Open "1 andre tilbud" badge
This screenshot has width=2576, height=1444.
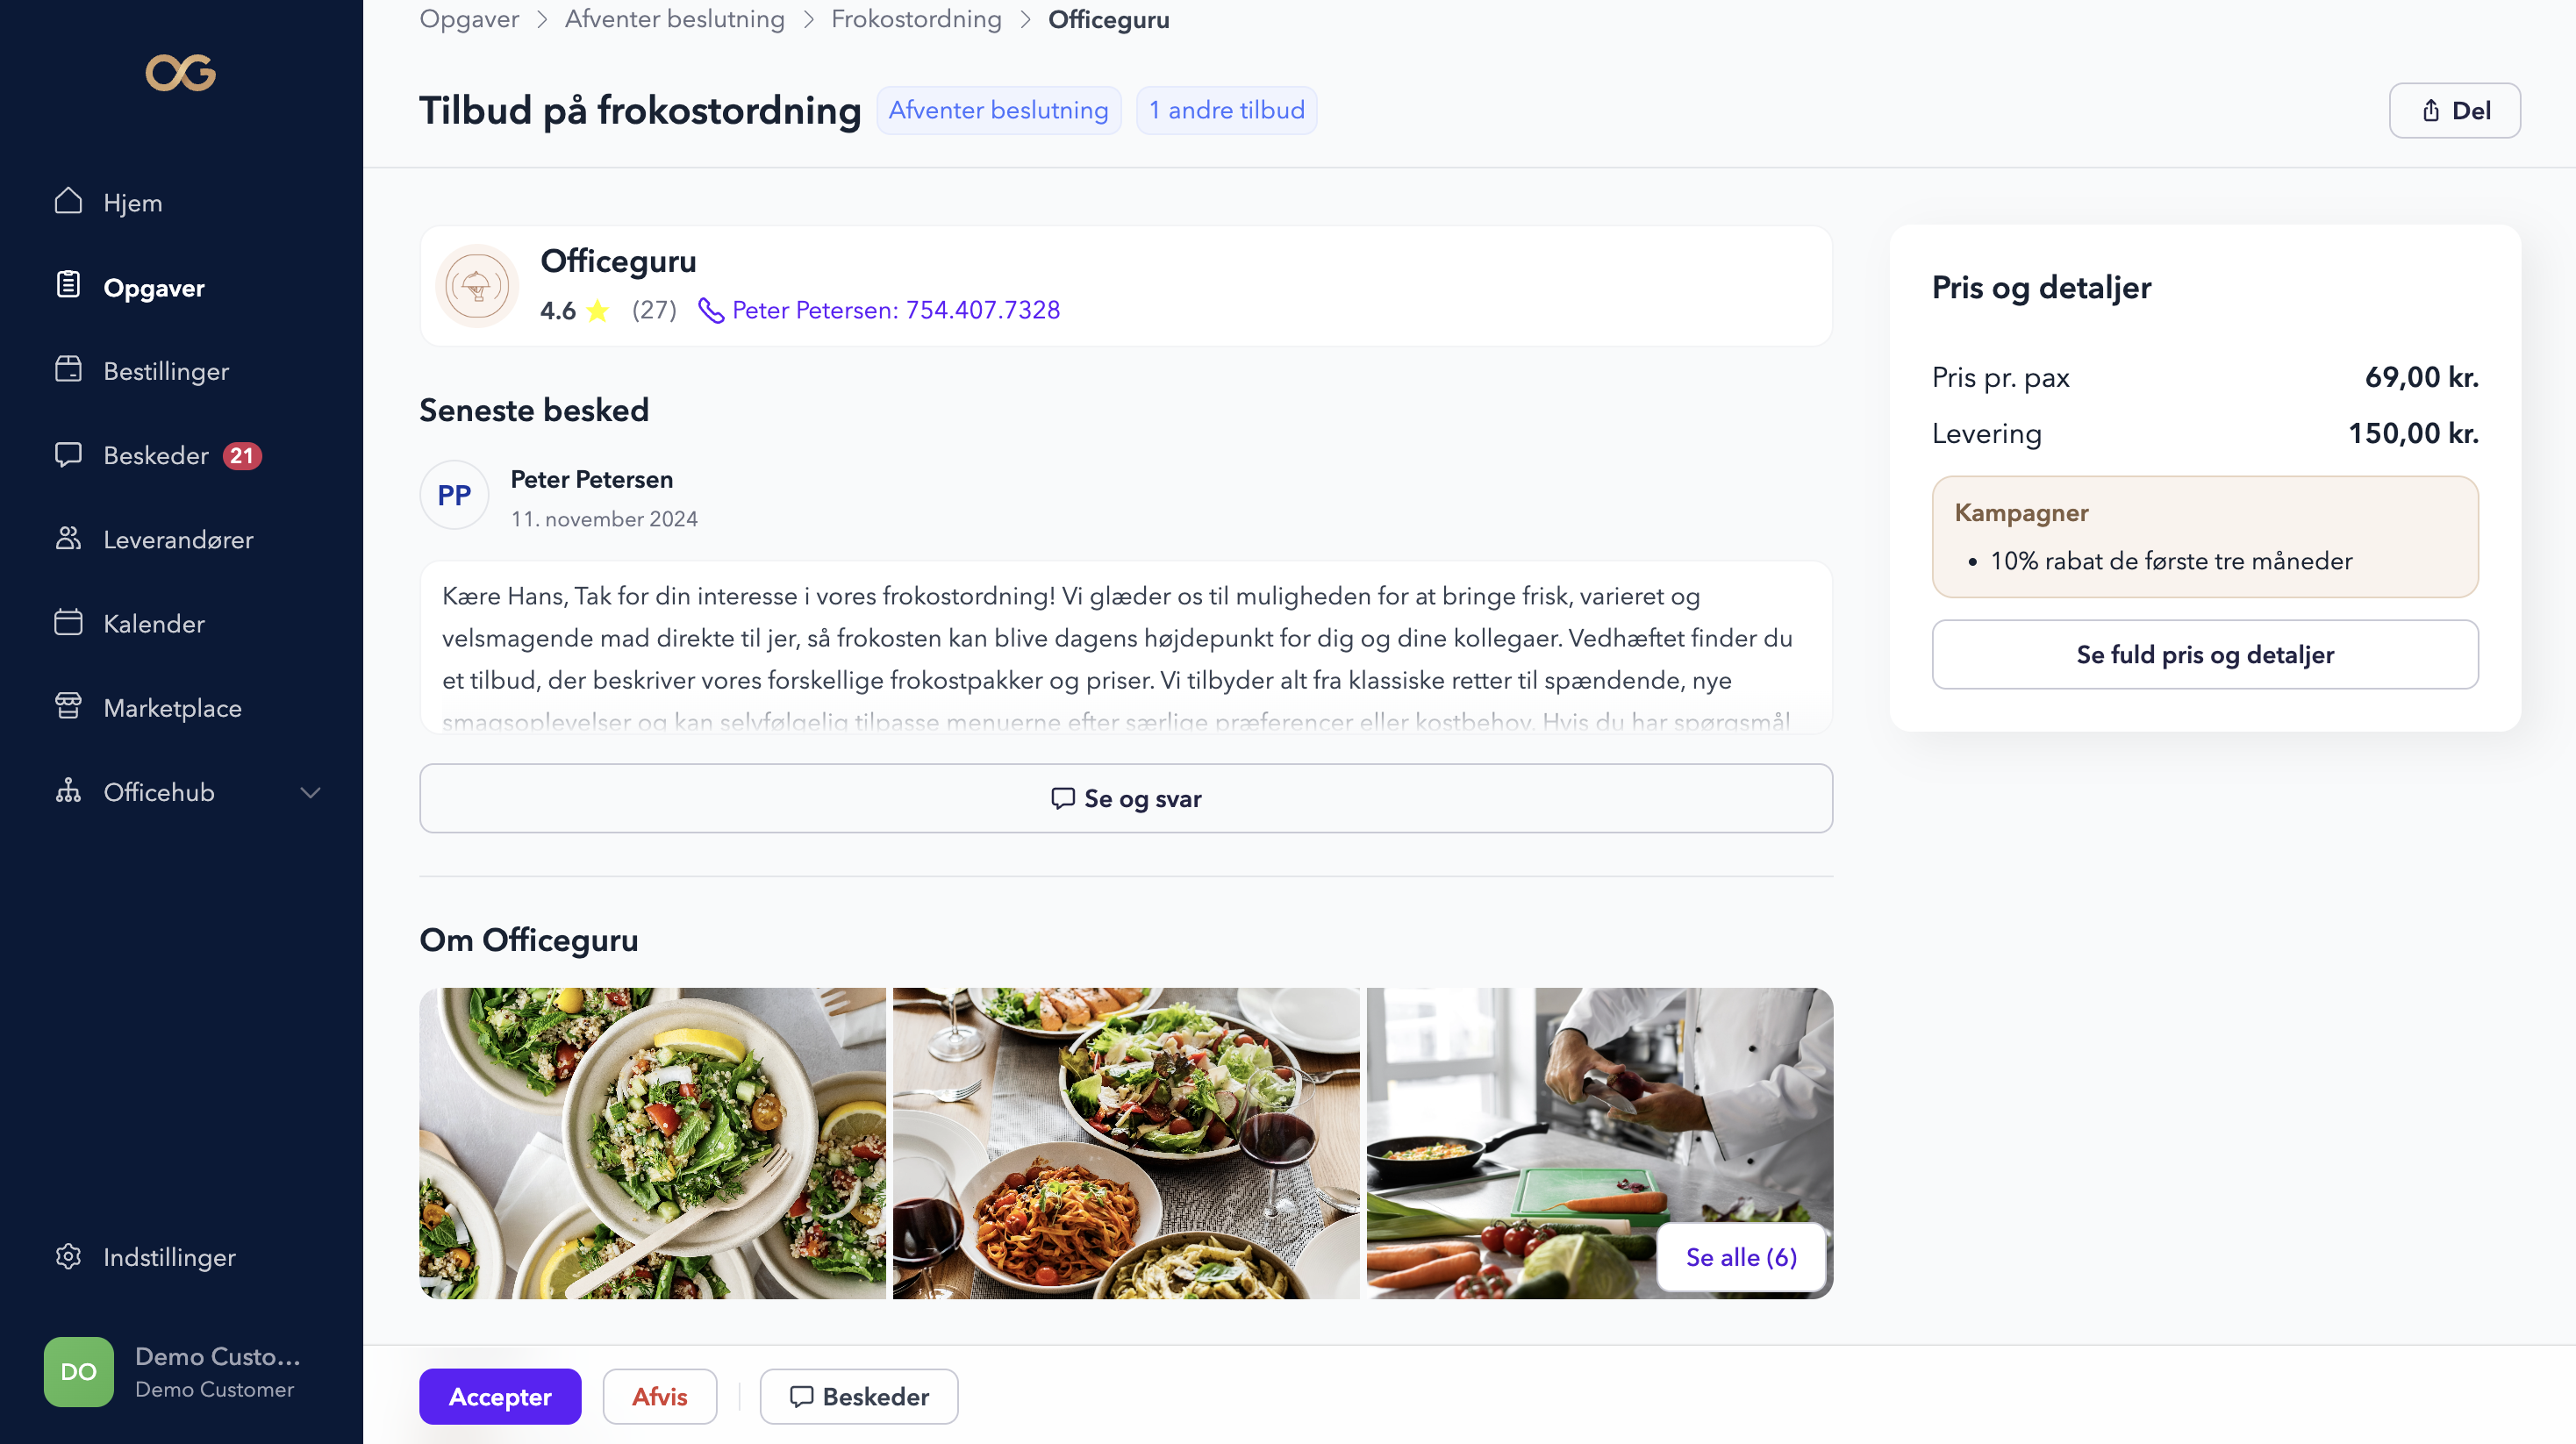pyautogui.click(x=1226, y=110)
